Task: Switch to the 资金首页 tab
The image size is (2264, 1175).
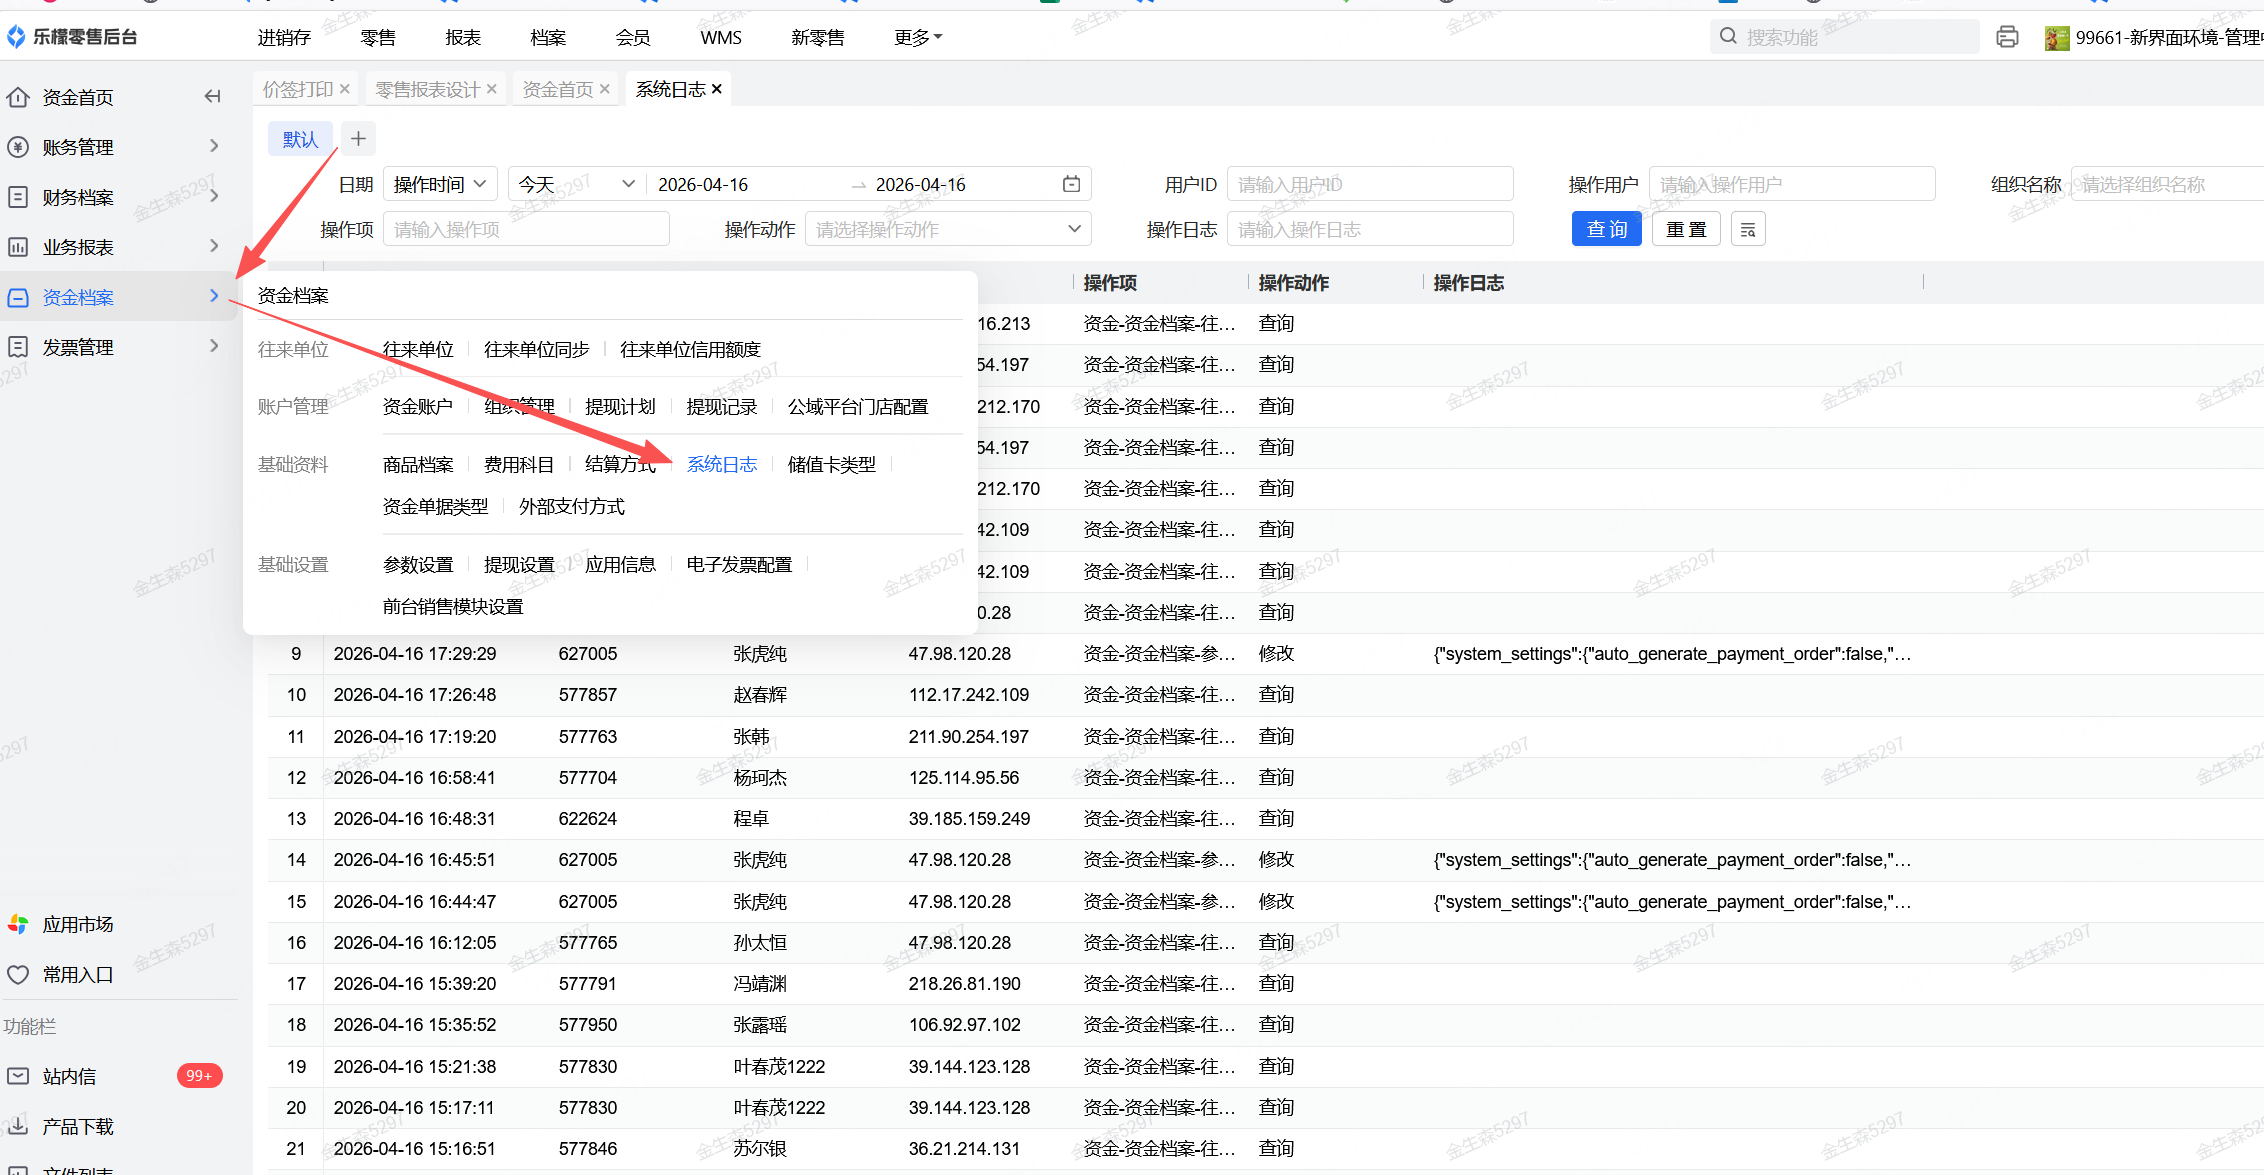Action: click(557, 89)
